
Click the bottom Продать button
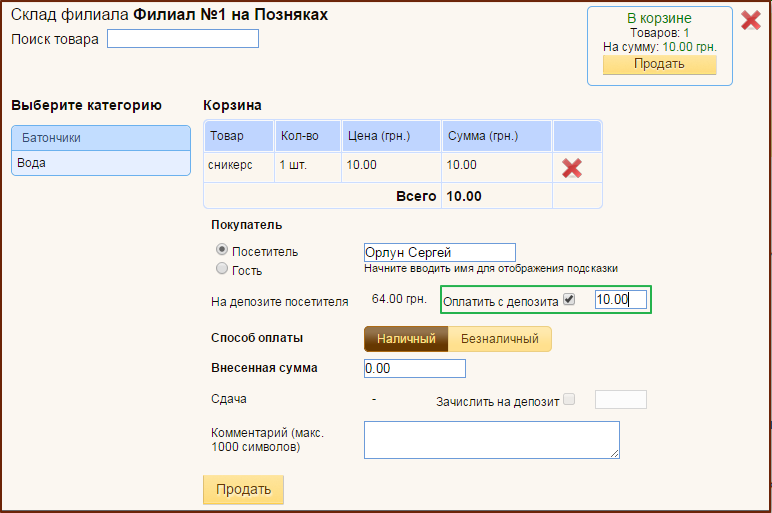pyautogui.click(x=243, y=489)
